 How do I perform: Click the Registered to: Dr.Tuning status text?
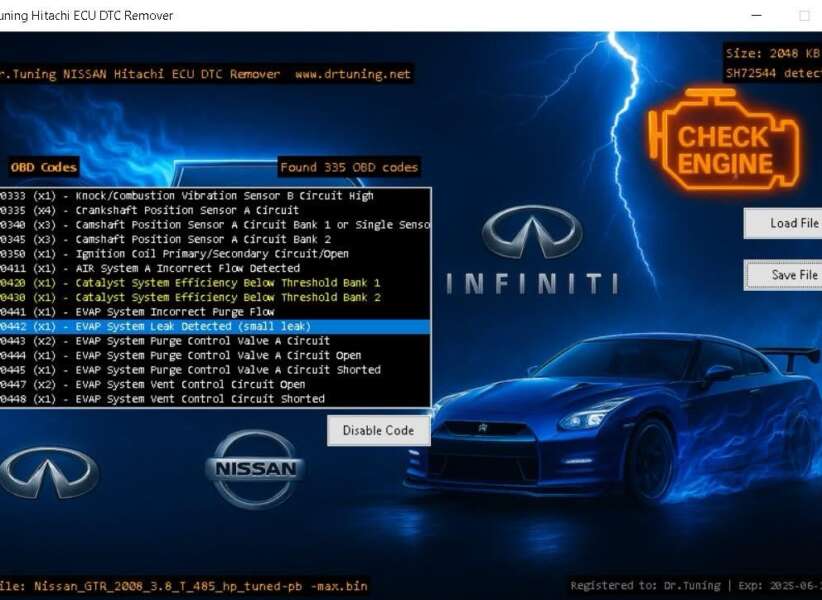645,586
